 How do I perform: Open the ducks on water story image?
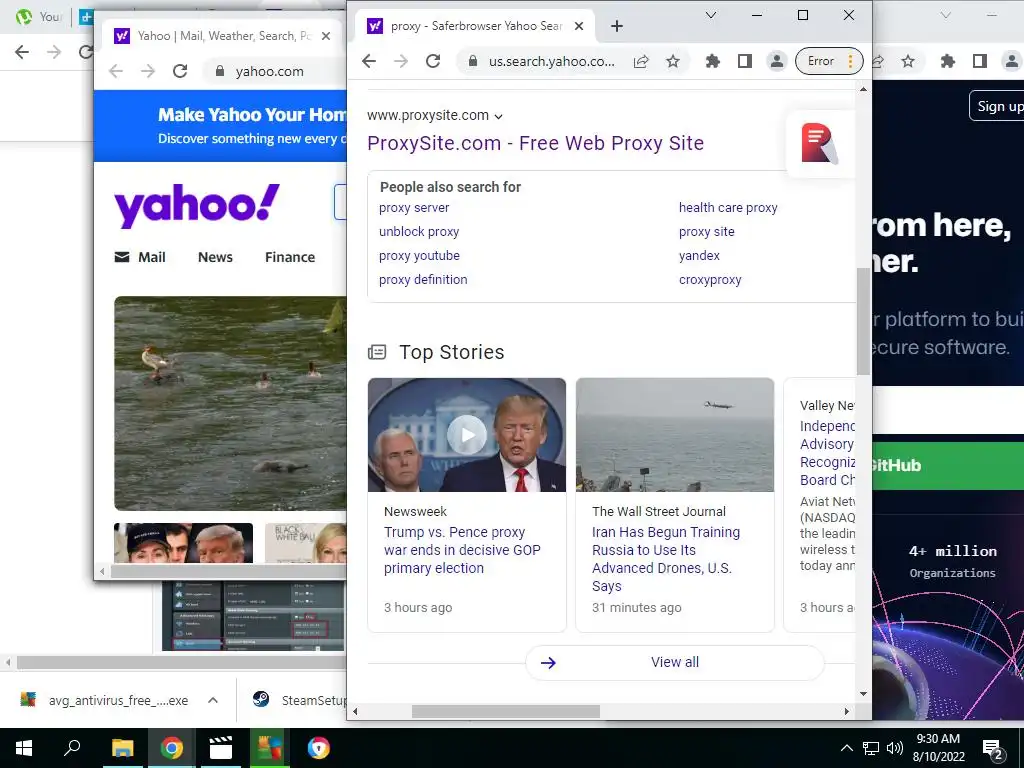(231, 403)
